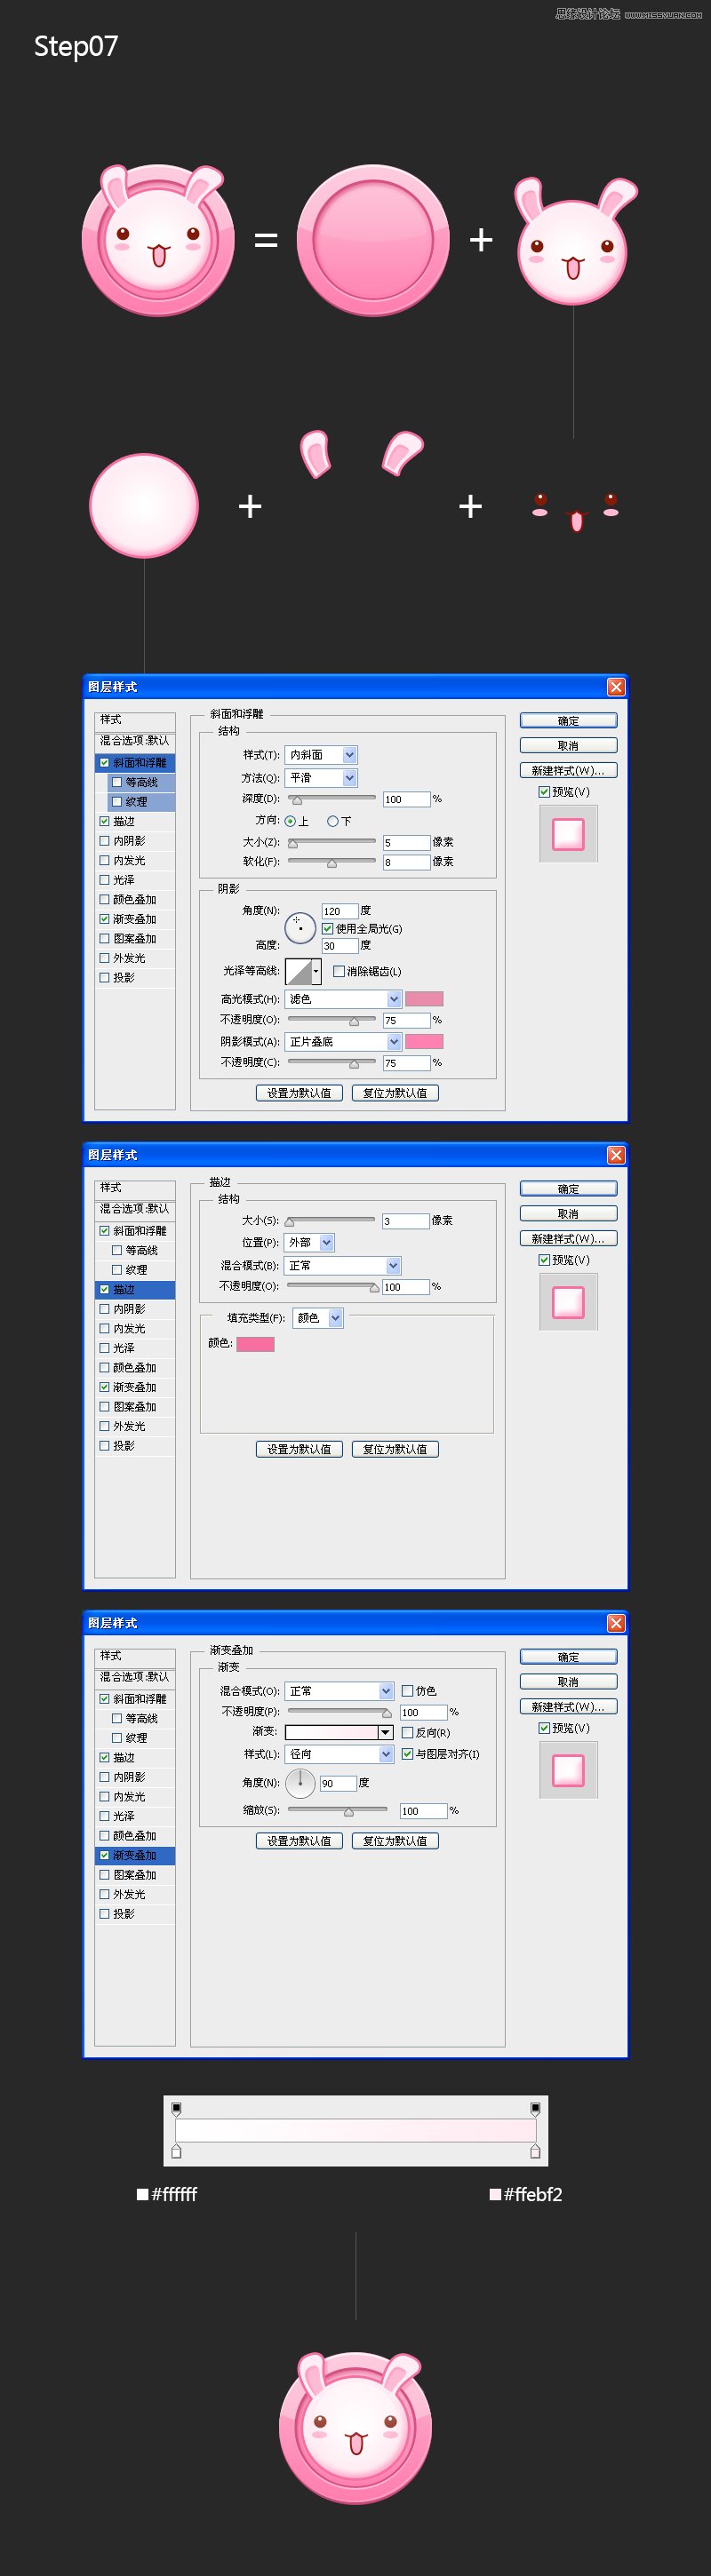Click 设置为默认值 in the 斜面和浮雕 dialog
This screenshot has height=2576, width=711.
(299, 1093)
